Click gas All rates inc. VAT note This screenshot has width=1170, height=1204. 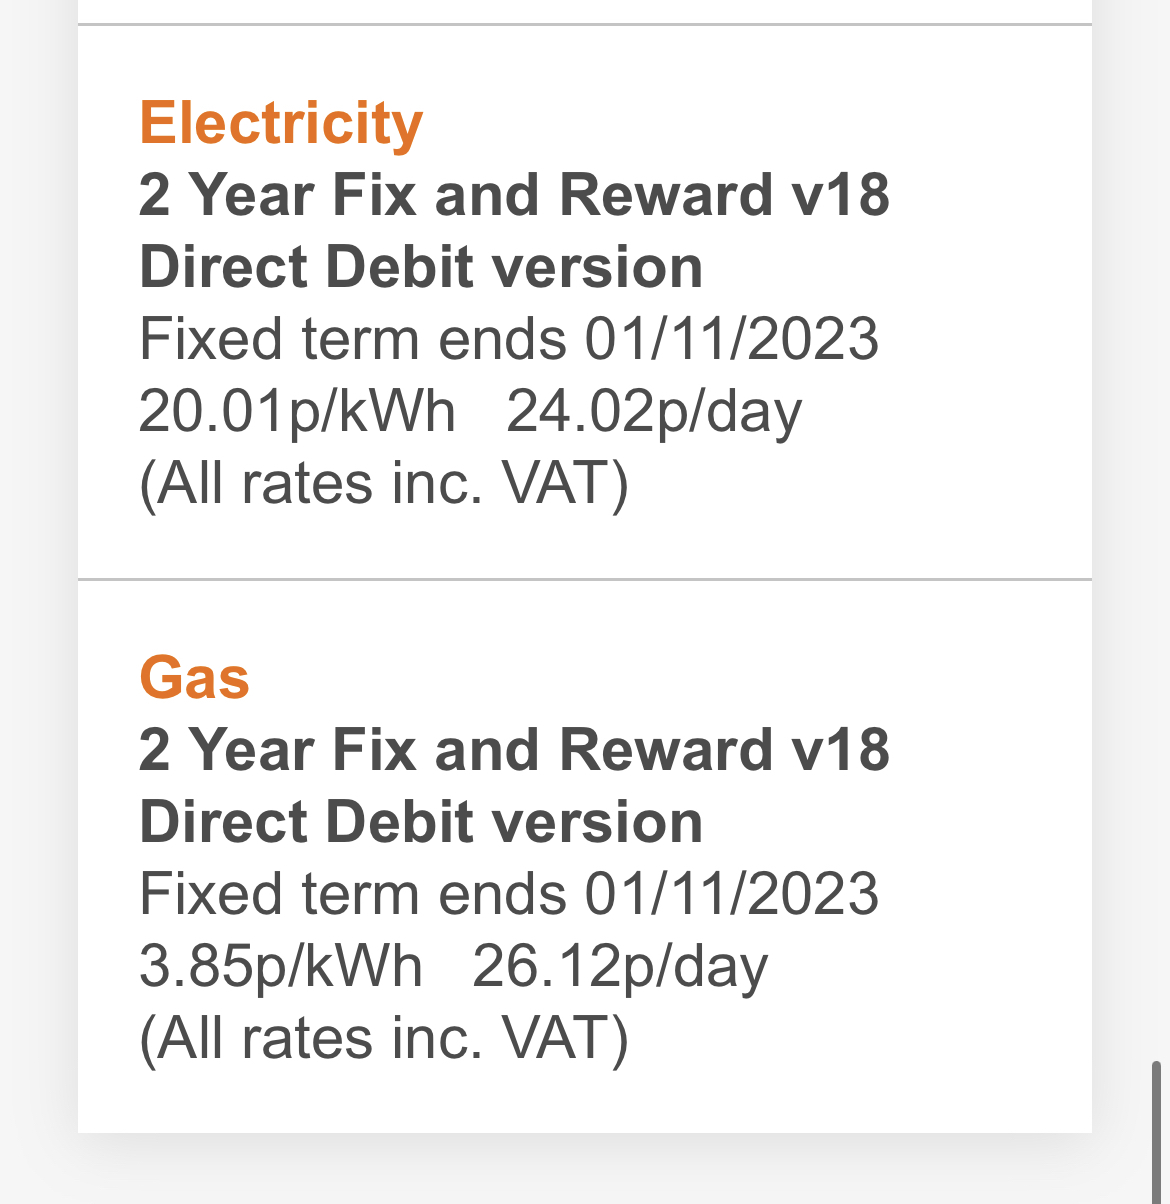pyautogui.click(x=384, y=1040)
